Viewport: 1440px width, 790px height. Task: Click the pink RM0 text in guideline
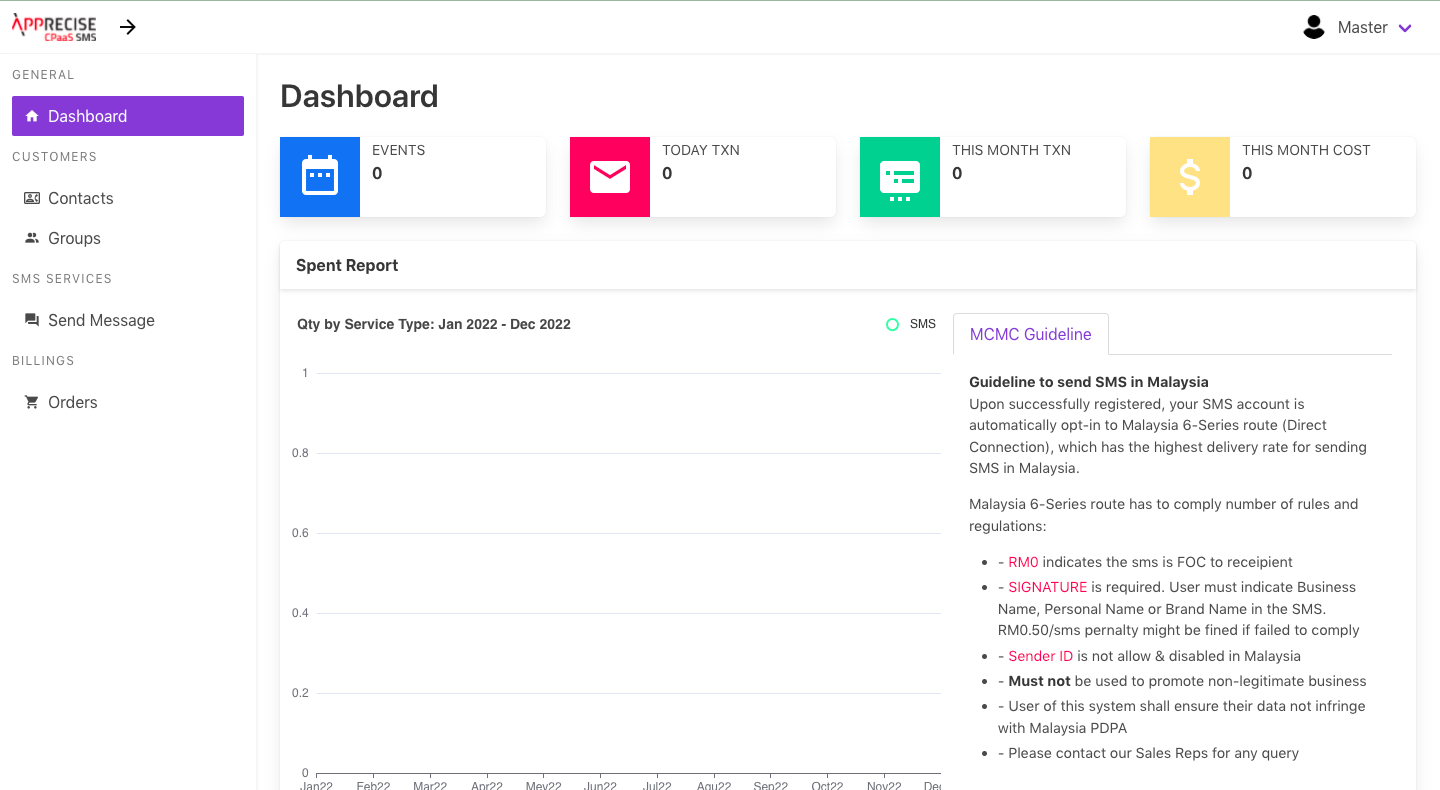1023,562
